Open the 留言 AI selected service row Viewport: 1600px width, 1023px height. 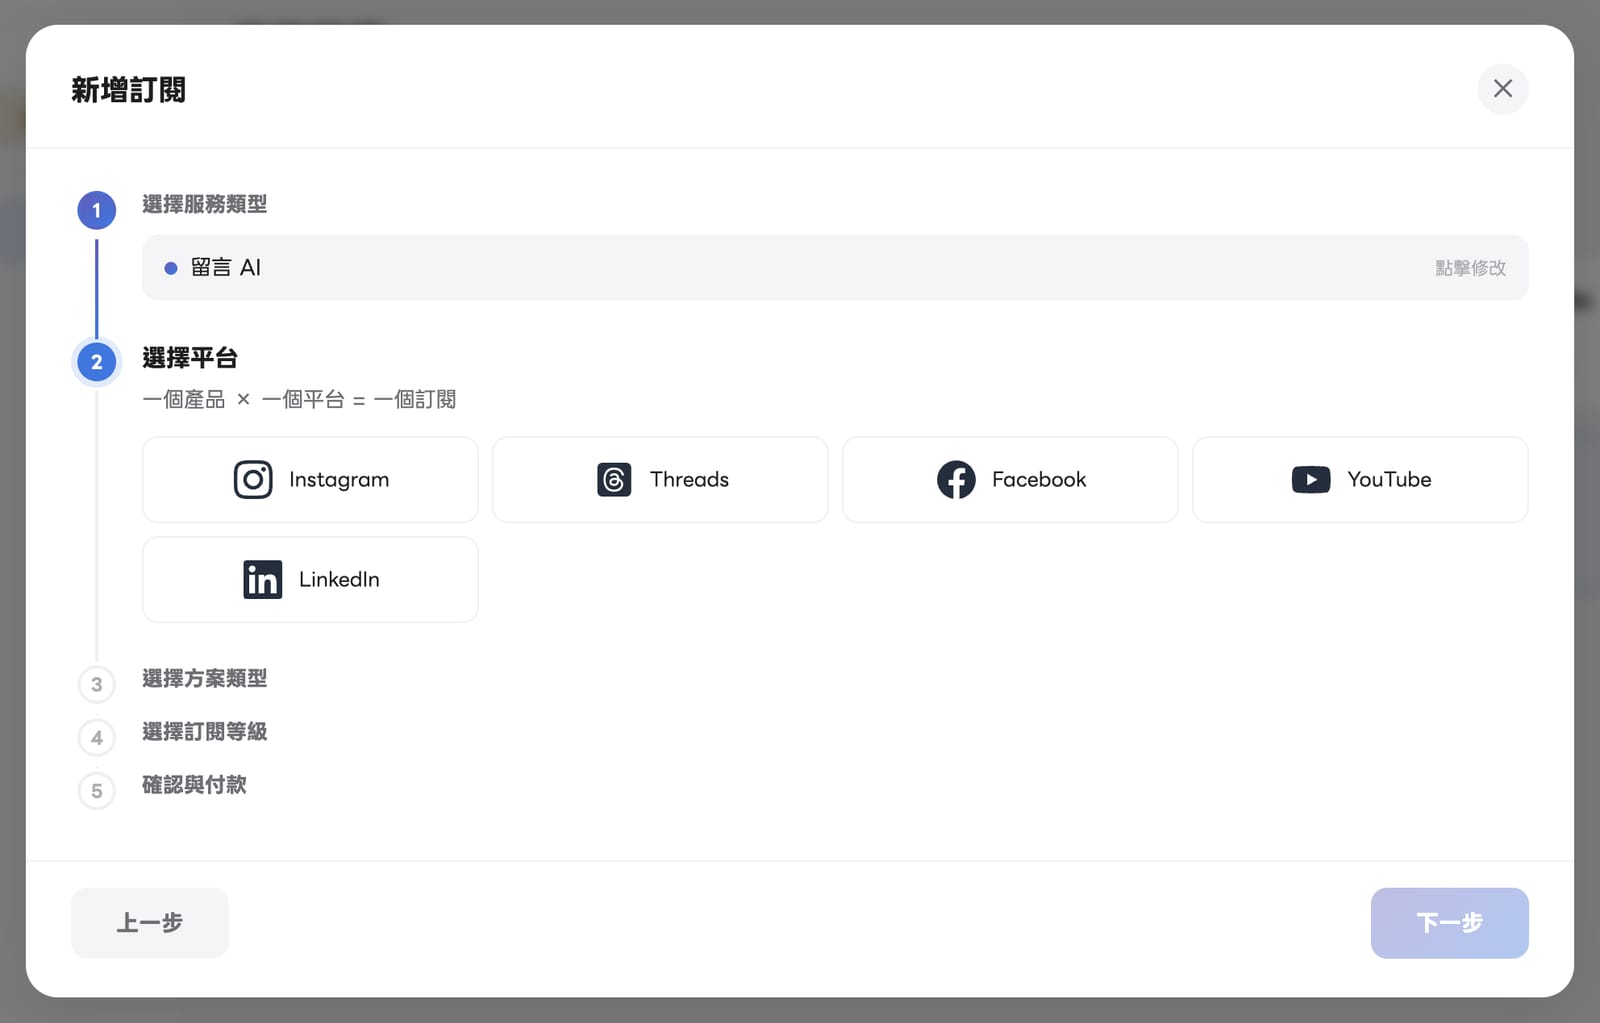pos(835,267)
